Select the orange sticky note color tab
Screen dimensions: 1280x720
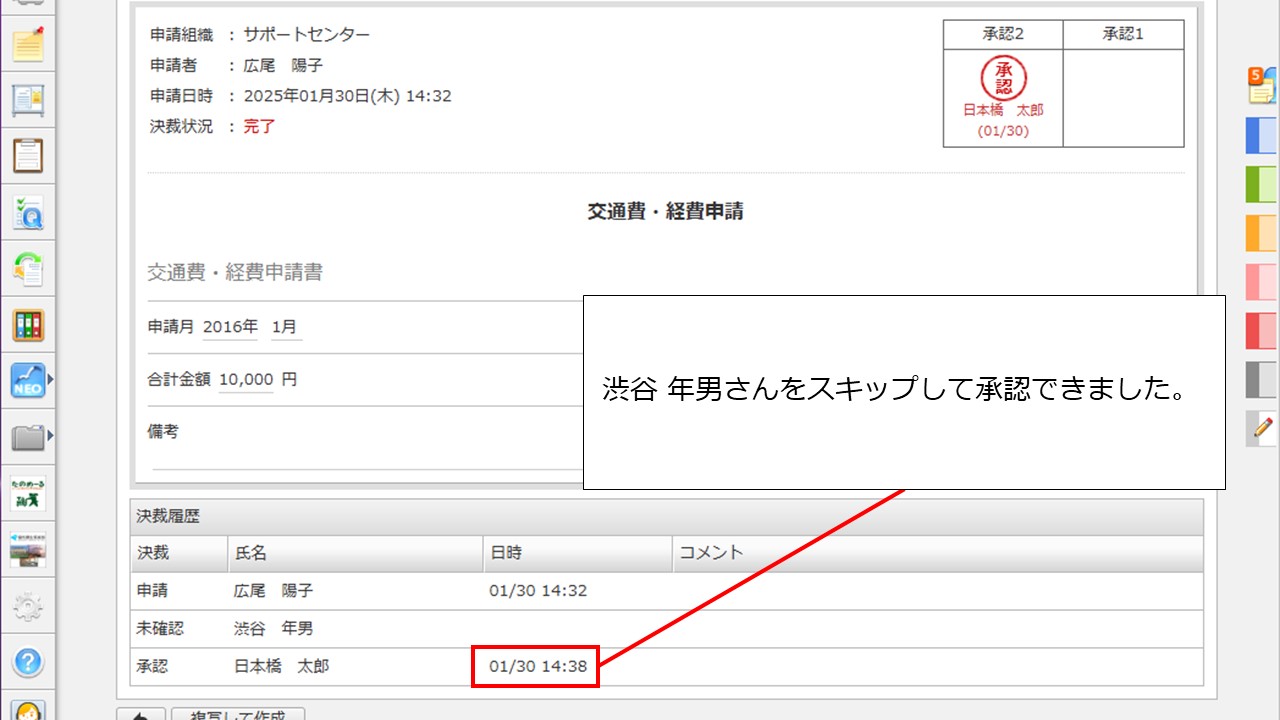(1261, 233)
